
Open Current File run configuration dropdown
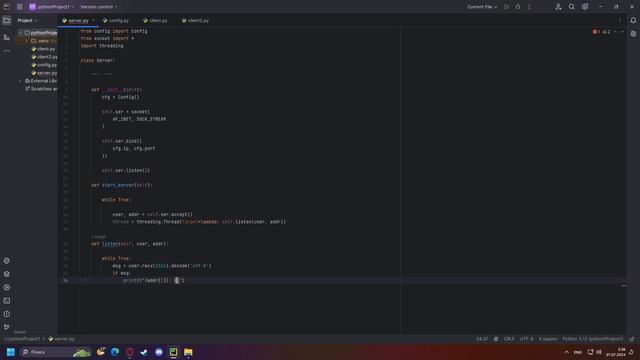coord(482,7)
